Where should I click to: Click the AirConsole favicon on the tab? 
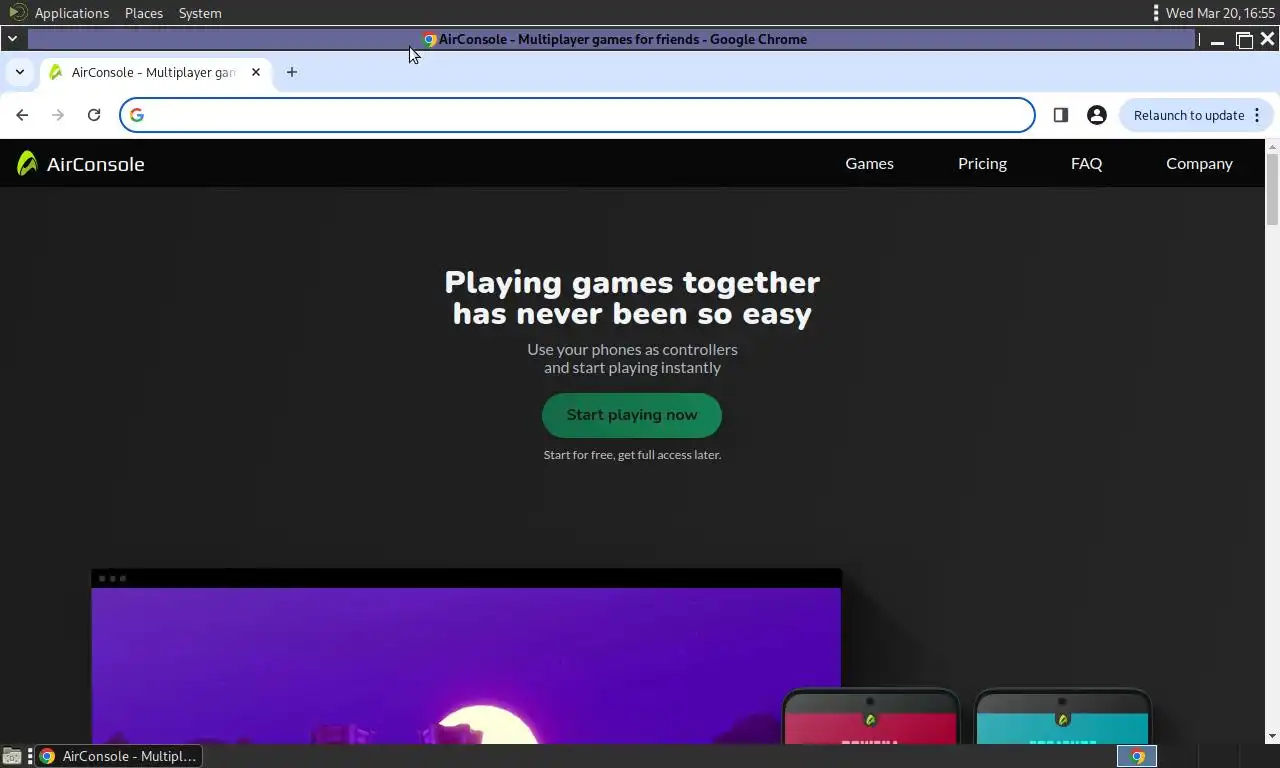point(56,72)
